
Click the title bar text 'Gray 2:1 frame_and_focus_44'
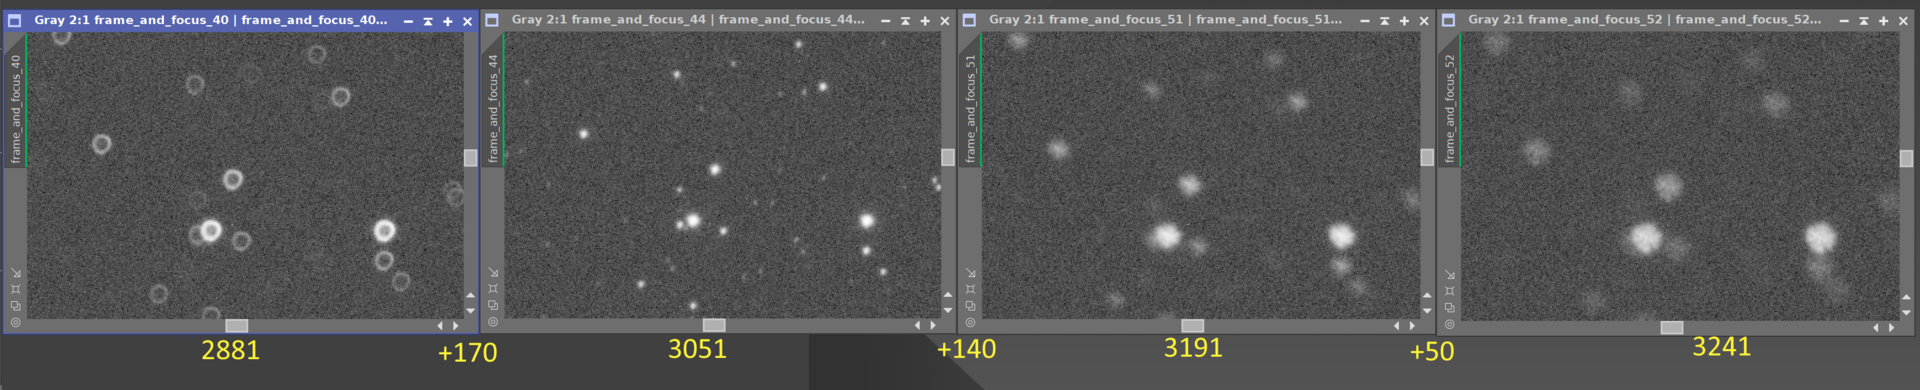[609, 20]
